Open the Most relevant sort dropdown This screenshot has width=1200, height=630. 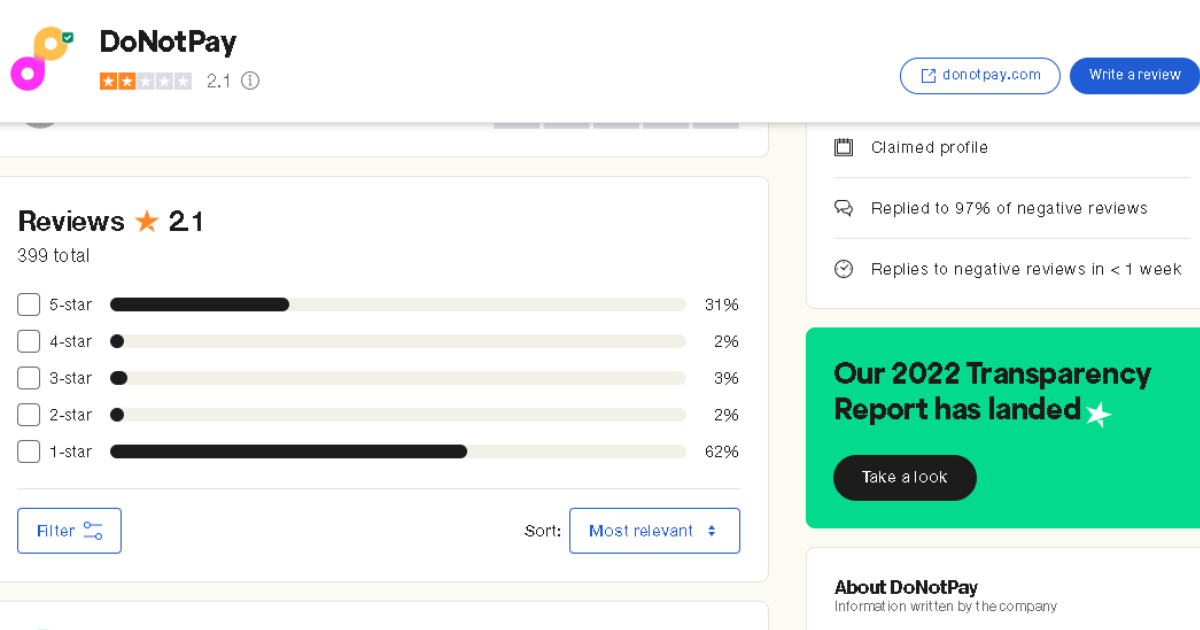[654, 531]
